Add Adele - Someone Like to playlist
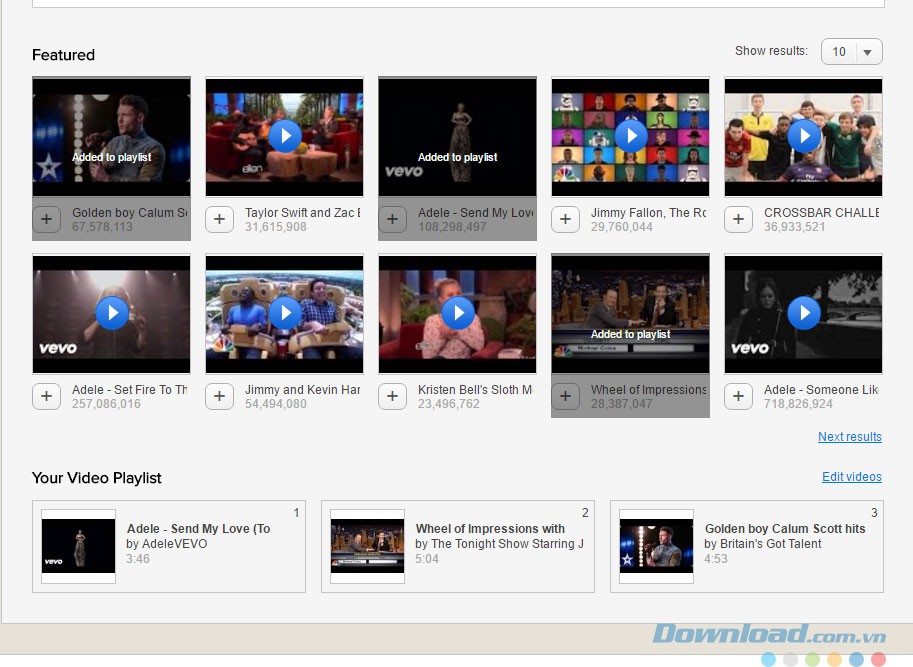Screen dimensions: 913x667 click(739, 396)
